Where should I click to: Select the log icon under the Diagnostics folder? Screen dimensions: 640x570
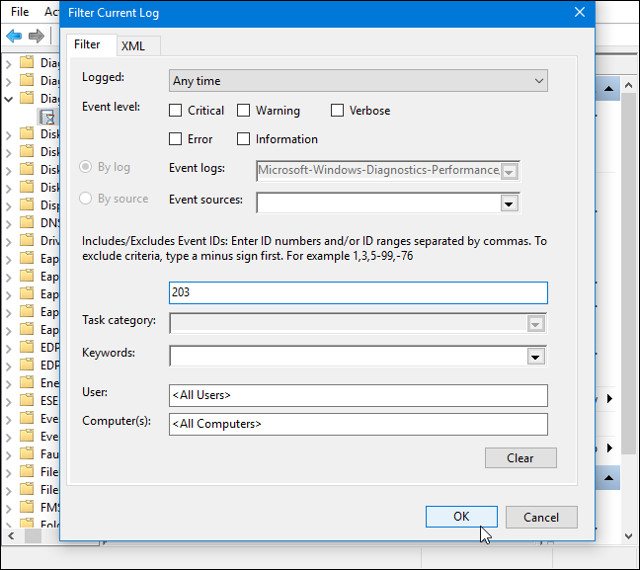pyautogui.click(x=47, y=117)
